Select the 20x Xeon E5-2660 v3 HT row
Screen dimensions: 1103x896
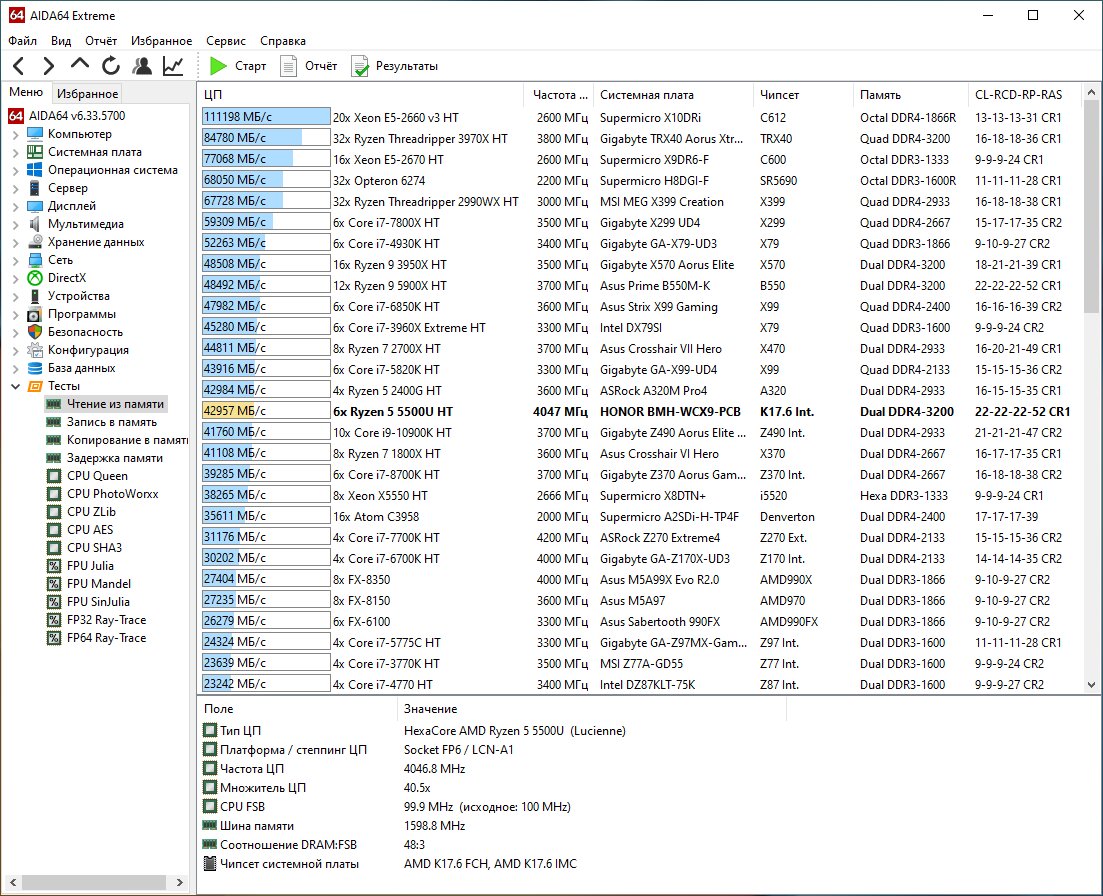(x=641, y=117)
